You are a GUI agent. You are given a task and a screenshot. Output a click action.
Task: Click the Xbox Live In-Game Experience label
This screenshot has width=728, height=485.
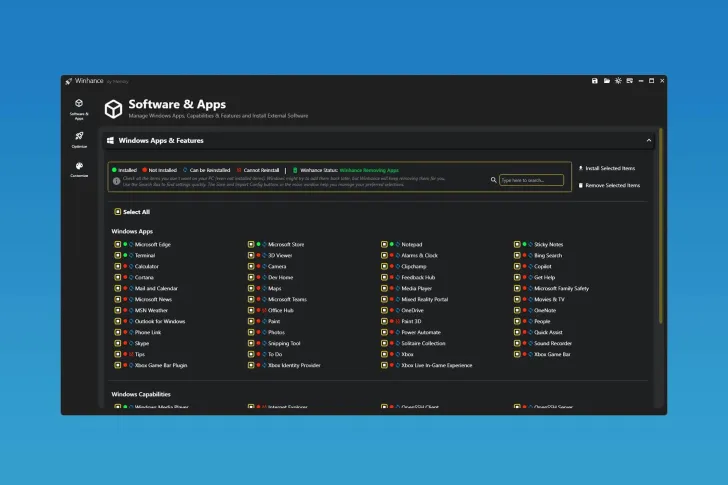click(x=437, y=365)
